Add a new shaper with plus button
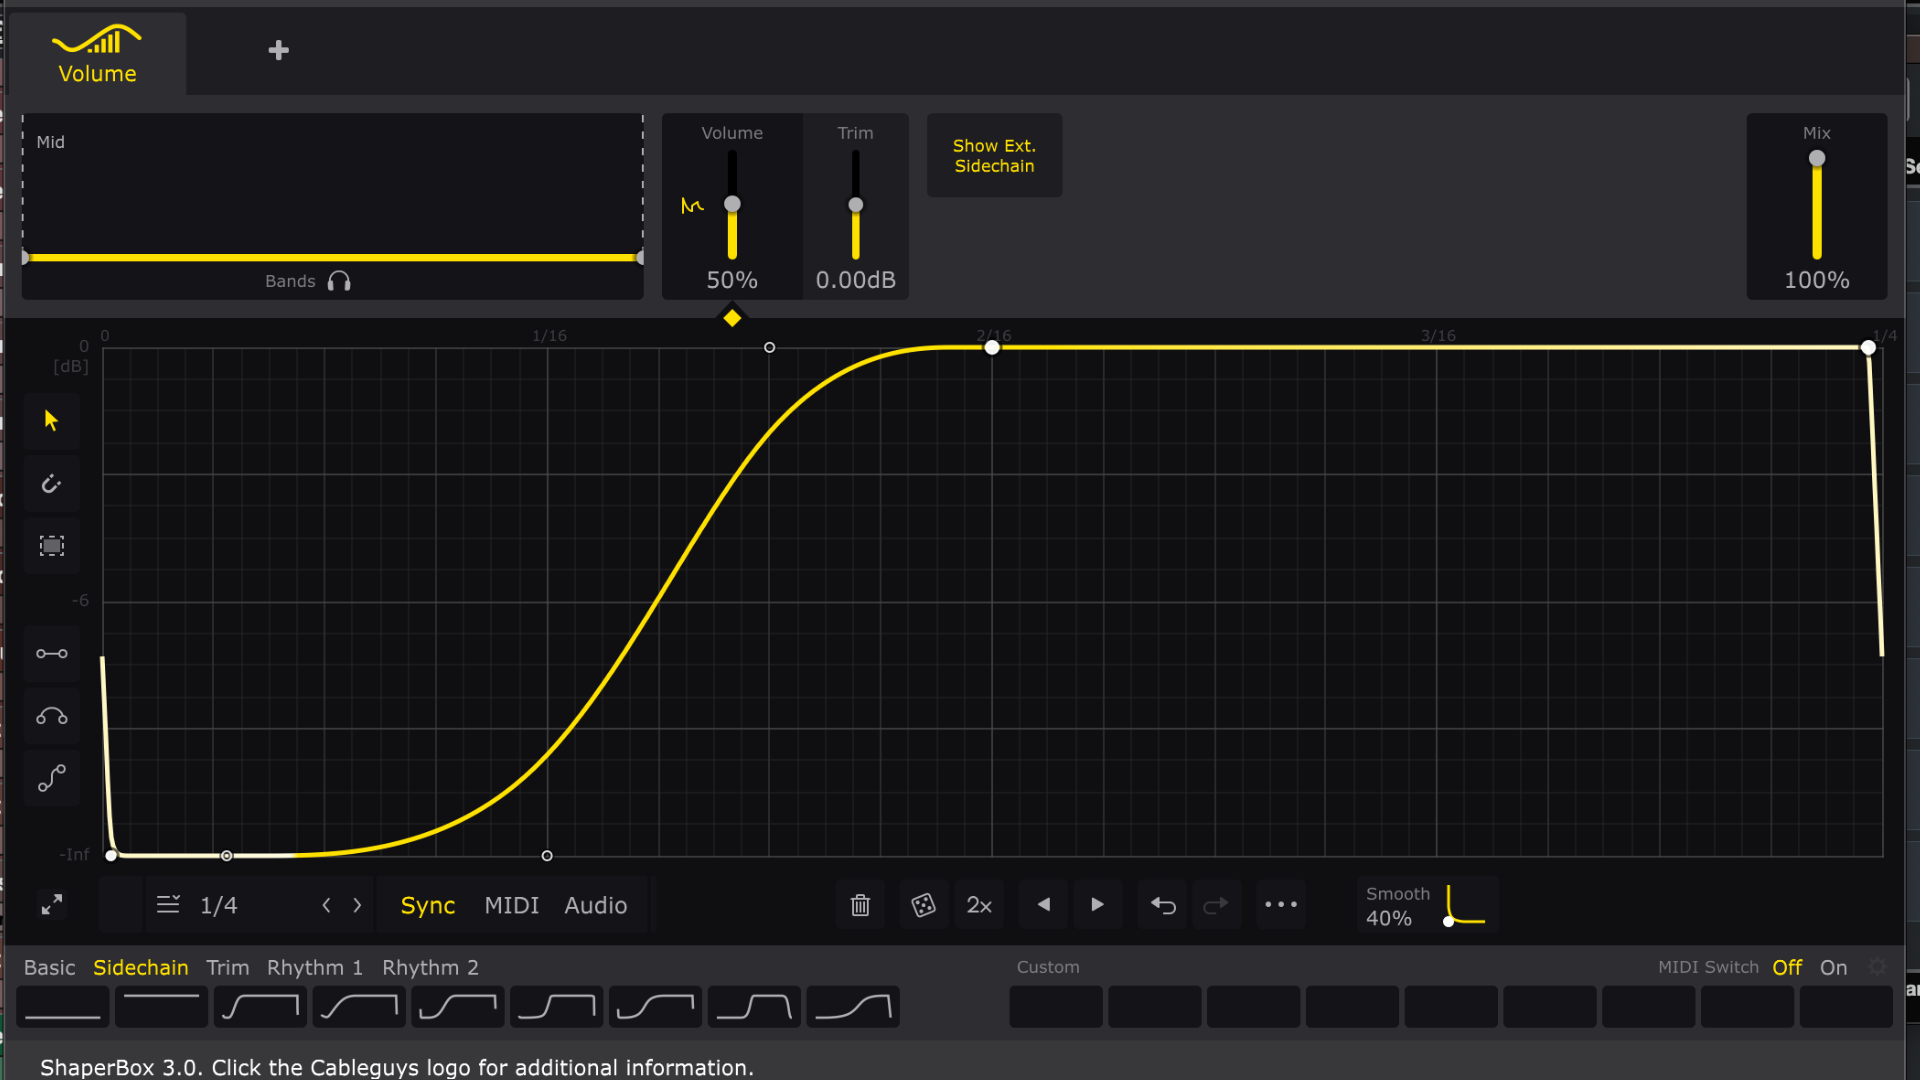The width and height of the screenshot is (1920, 1080). [279, 50]
